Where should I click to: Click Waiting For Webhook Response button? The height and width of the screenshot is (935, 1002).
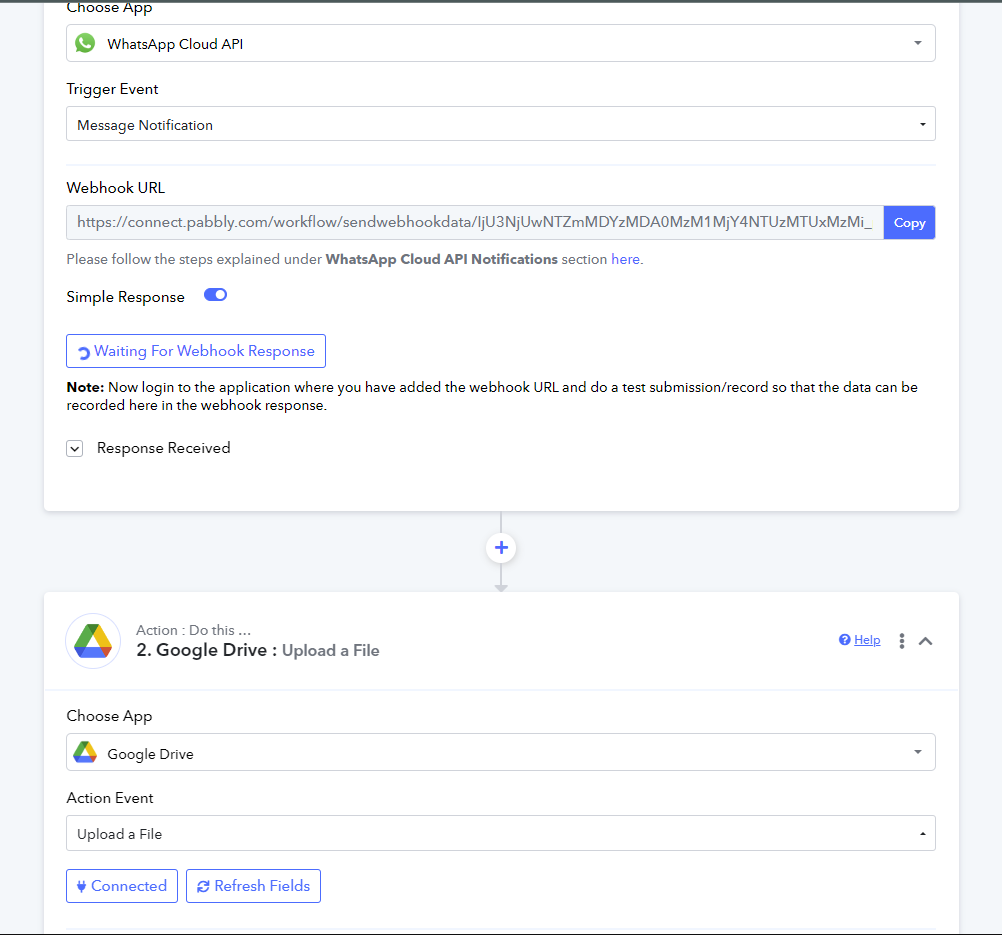pos(196,351)
